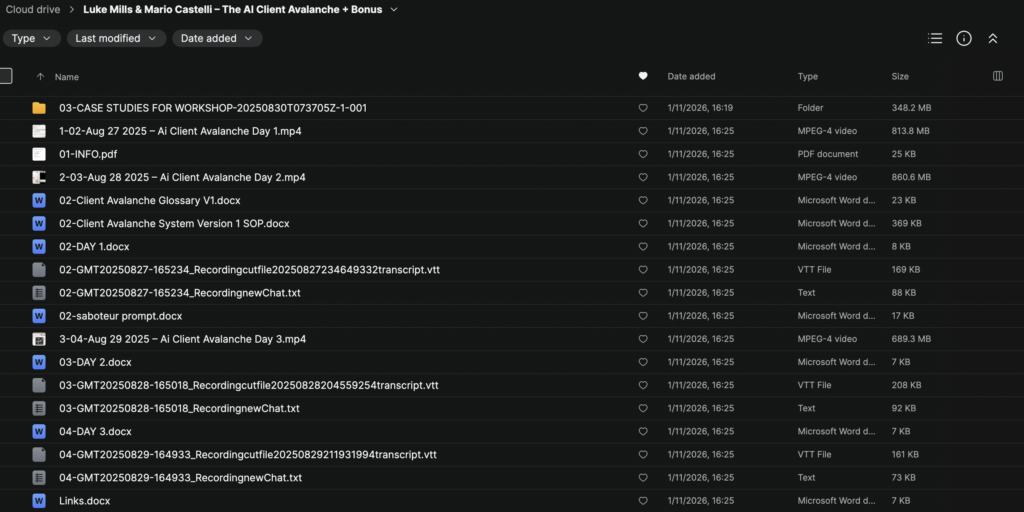Click video thumbnail icon of Day 1.mp4
Image resolution: width=1024 pixels, height=512 pixels.
[x=39, y=131]
